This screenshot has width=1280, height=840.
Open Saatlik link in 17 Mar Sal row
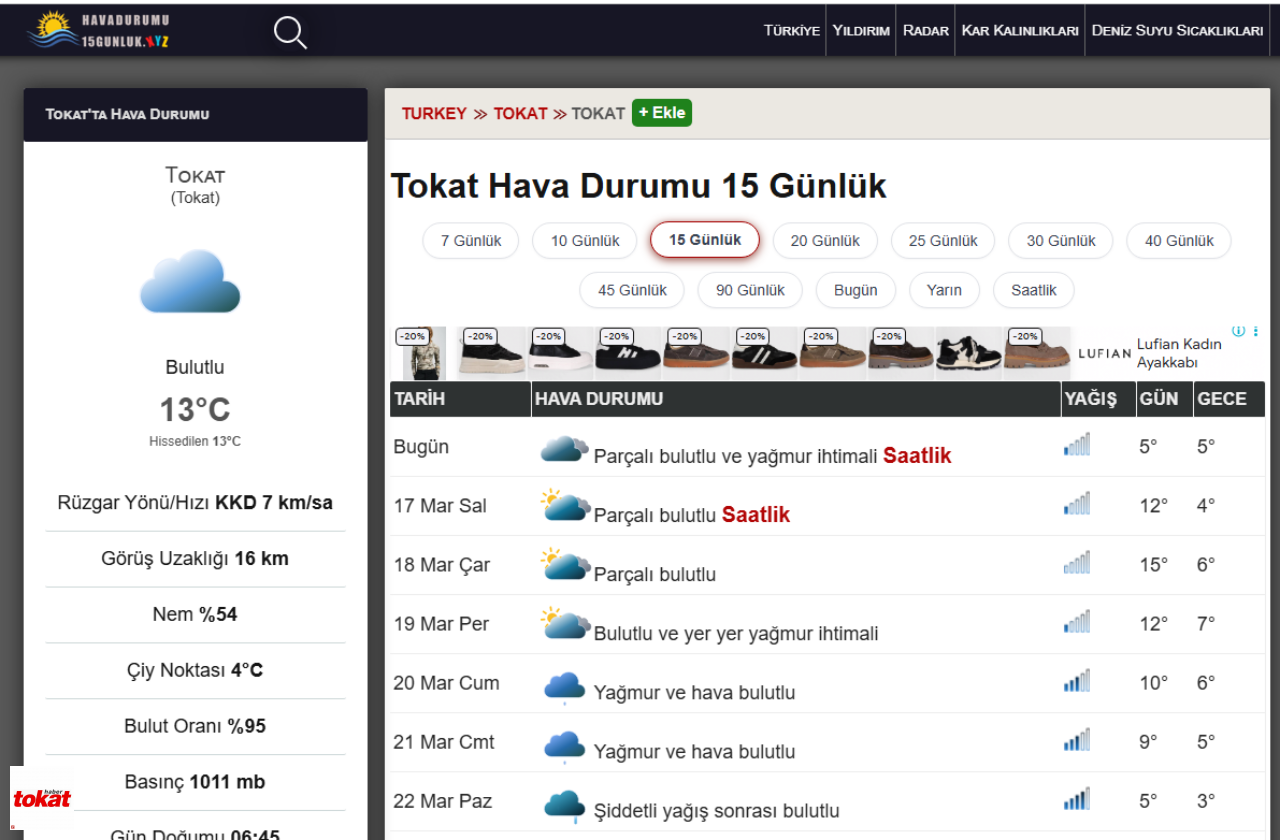756,515
